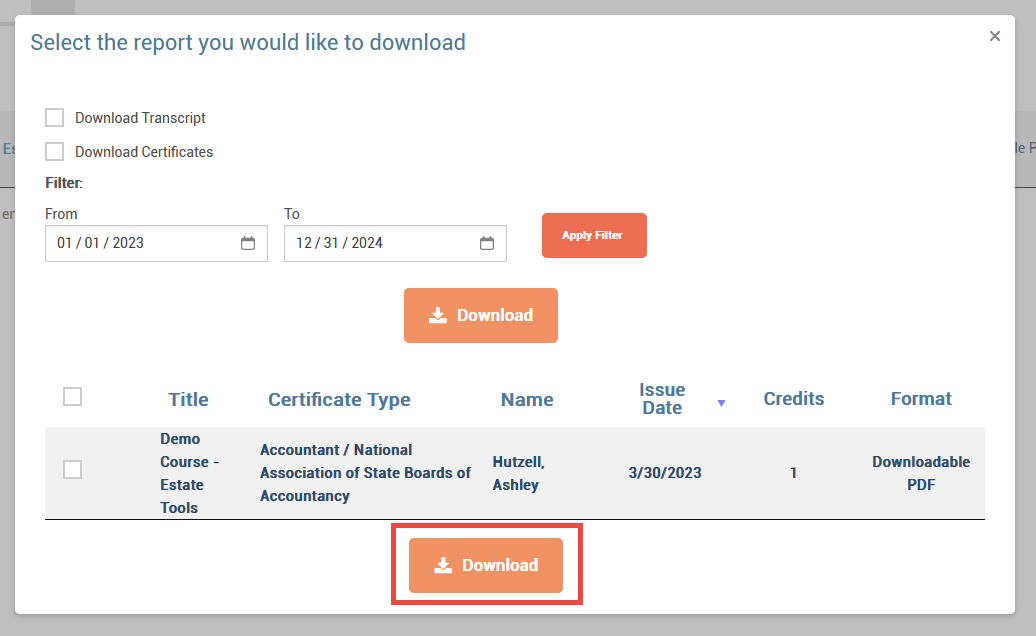Check the Demo Course - Estate Tools row
Screen dimensions: 1036x636
click(73, 470)
